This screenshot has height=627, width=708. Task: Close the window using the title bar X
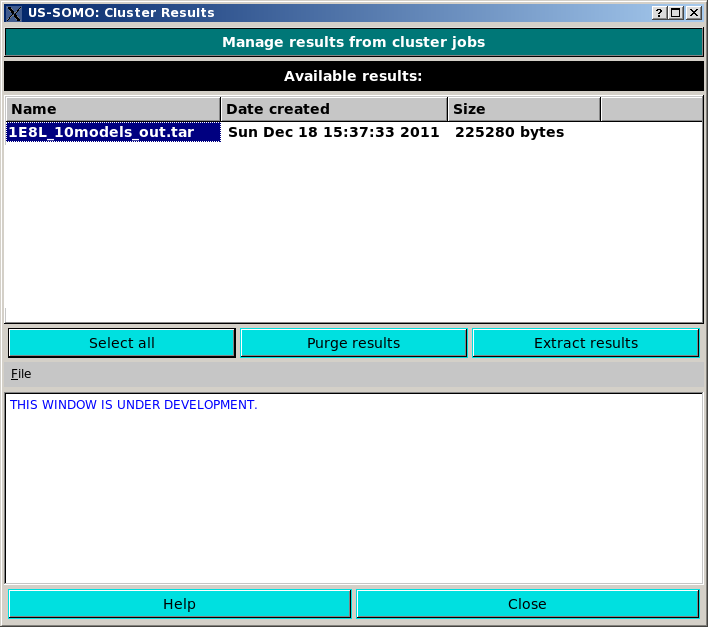693,13
